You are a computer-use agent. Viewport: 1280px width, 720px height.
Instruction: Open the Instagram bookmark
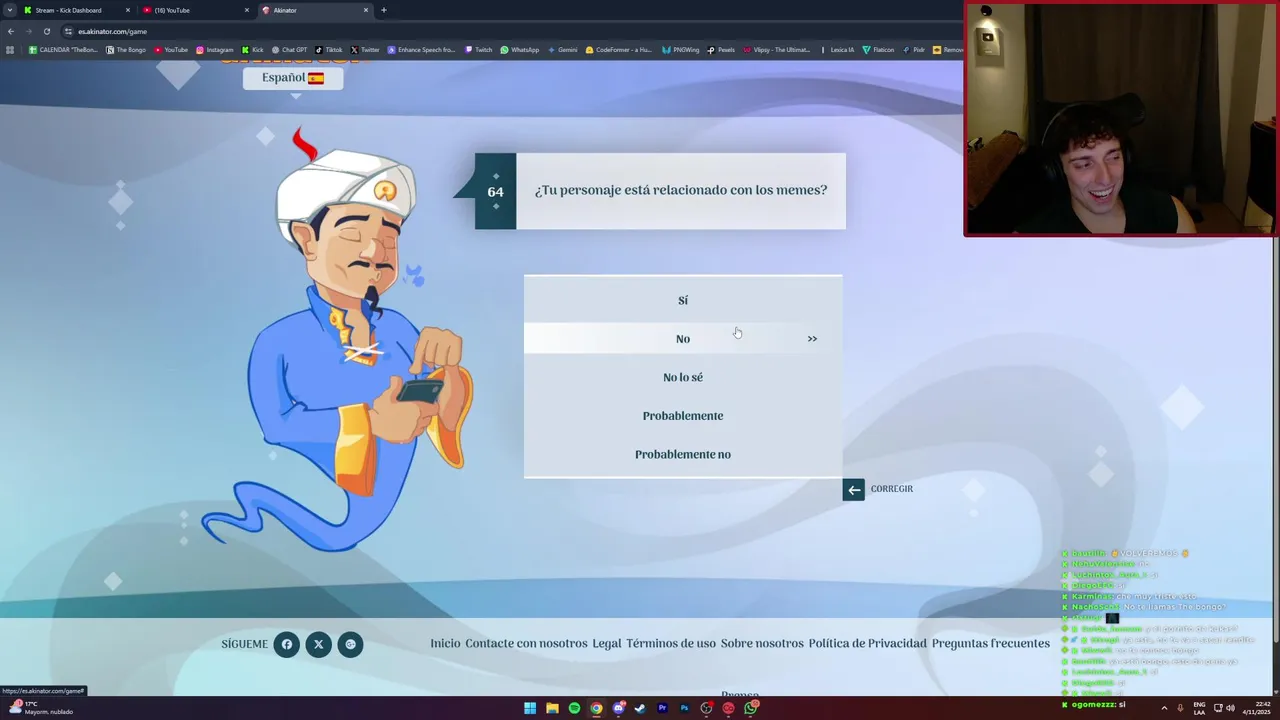pyautogui.click(x=215, y=50)
